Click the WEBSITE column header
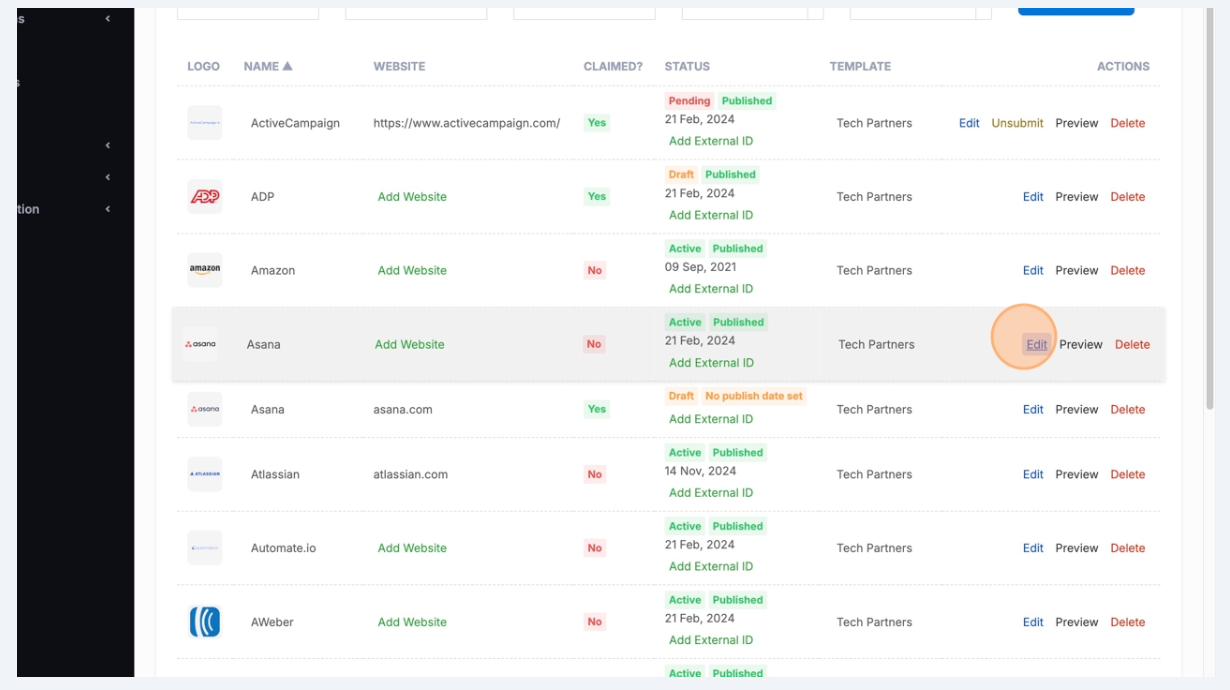Screen dimensions: 1230x690 pos(399,66)
